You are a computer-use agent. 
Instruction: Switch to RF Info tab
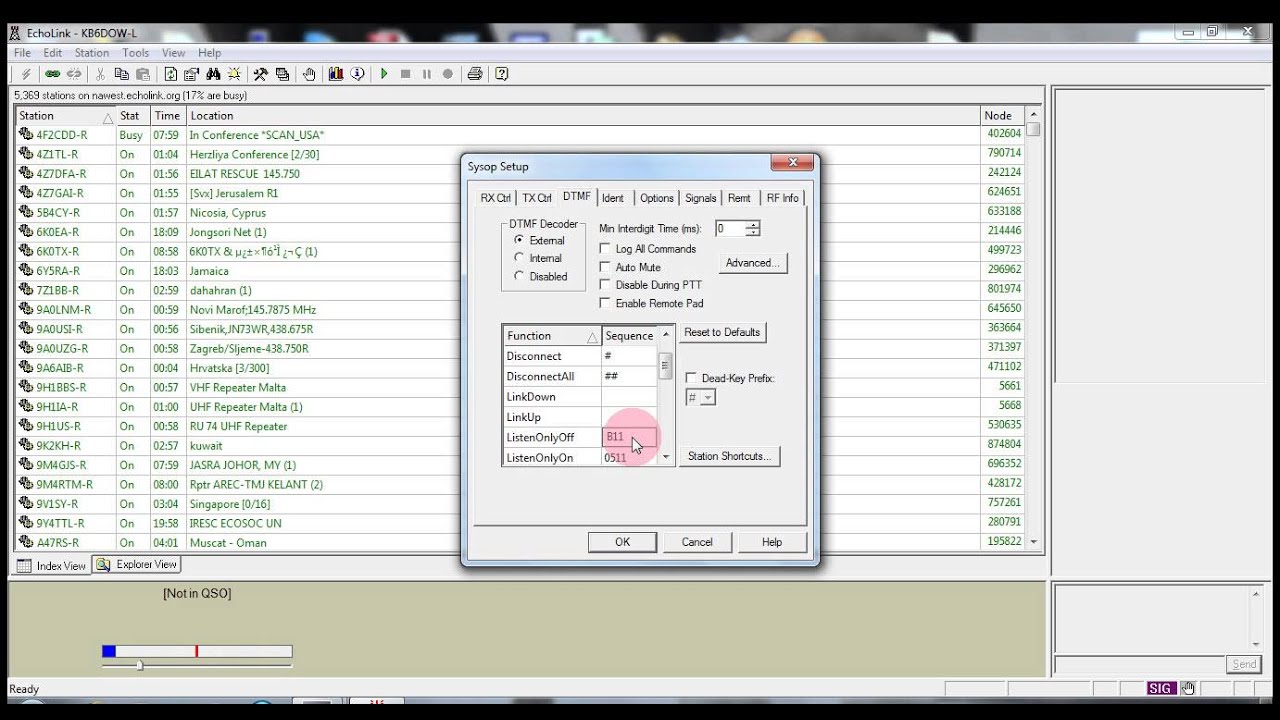click(x=783, y=198)
